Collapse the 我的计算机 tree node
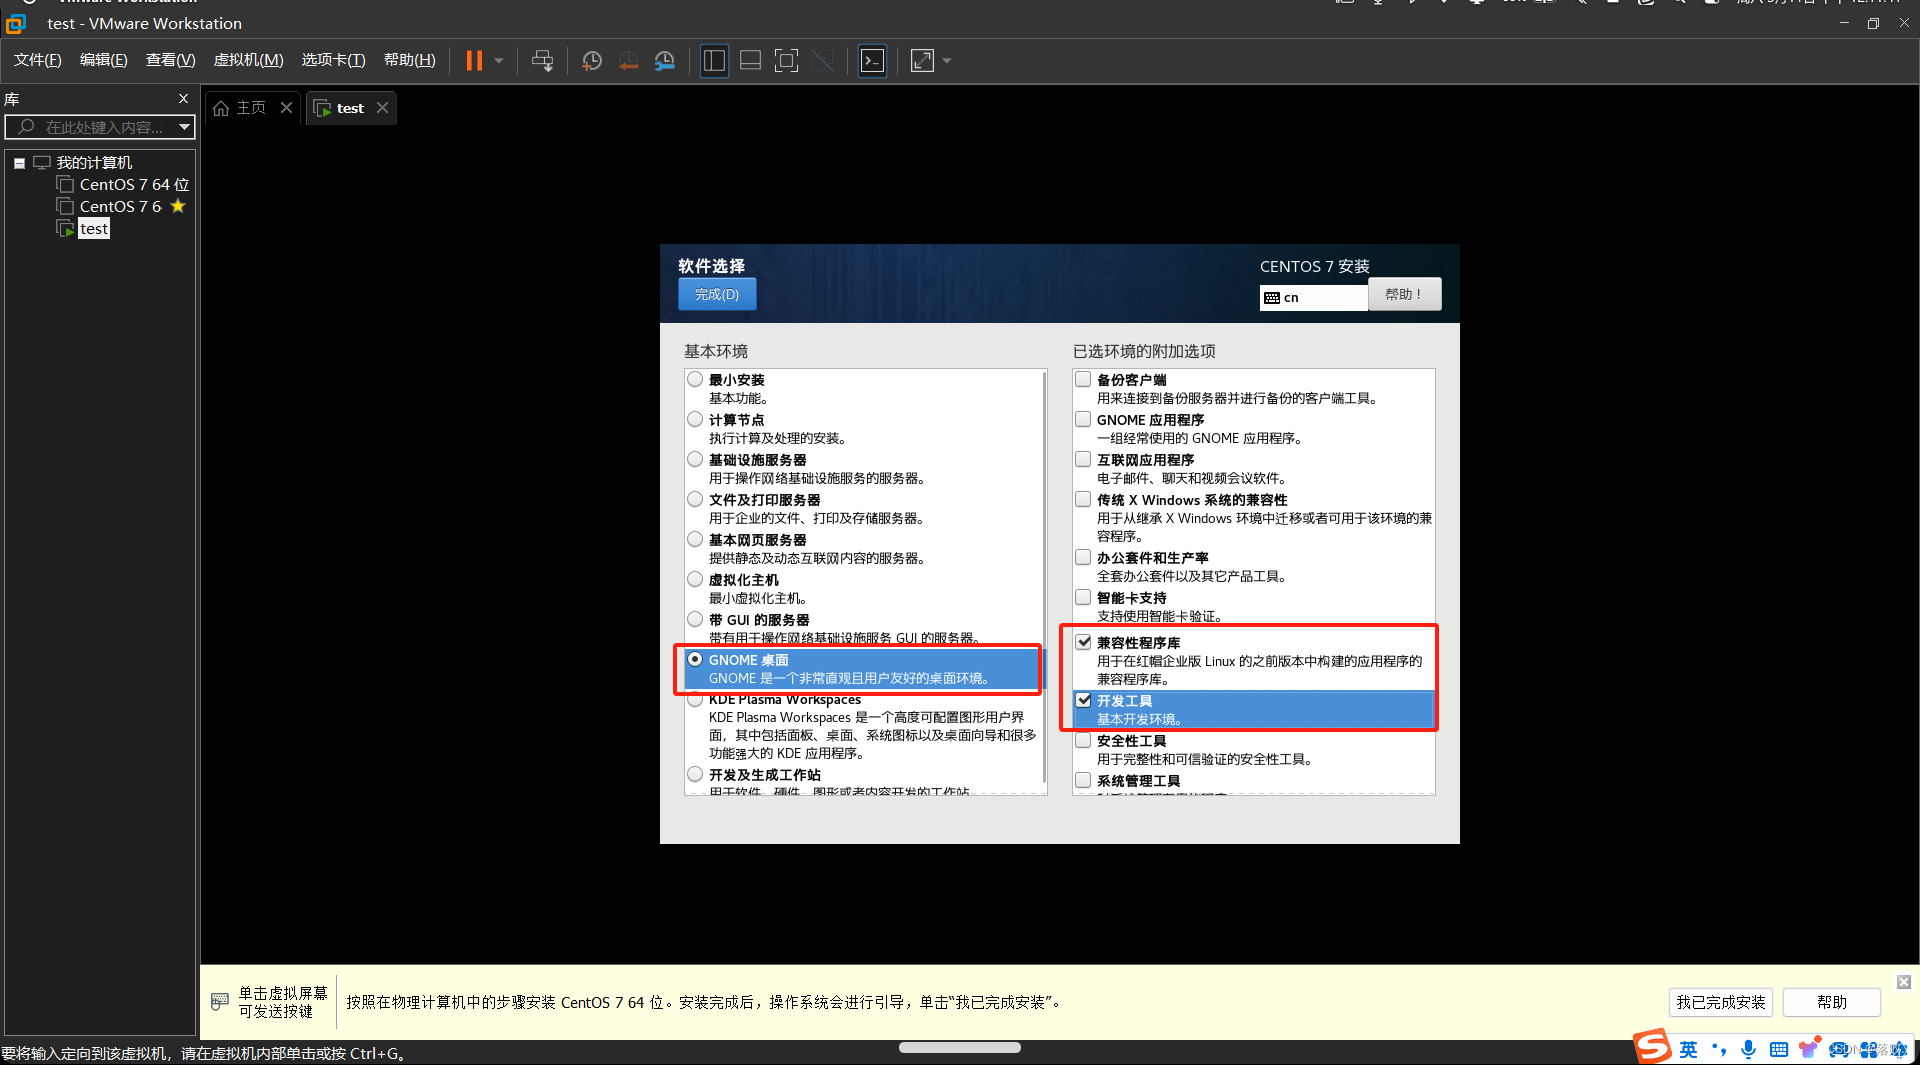The width and height of the screenshot is (1920, 1065). click(x=19, y=163)
